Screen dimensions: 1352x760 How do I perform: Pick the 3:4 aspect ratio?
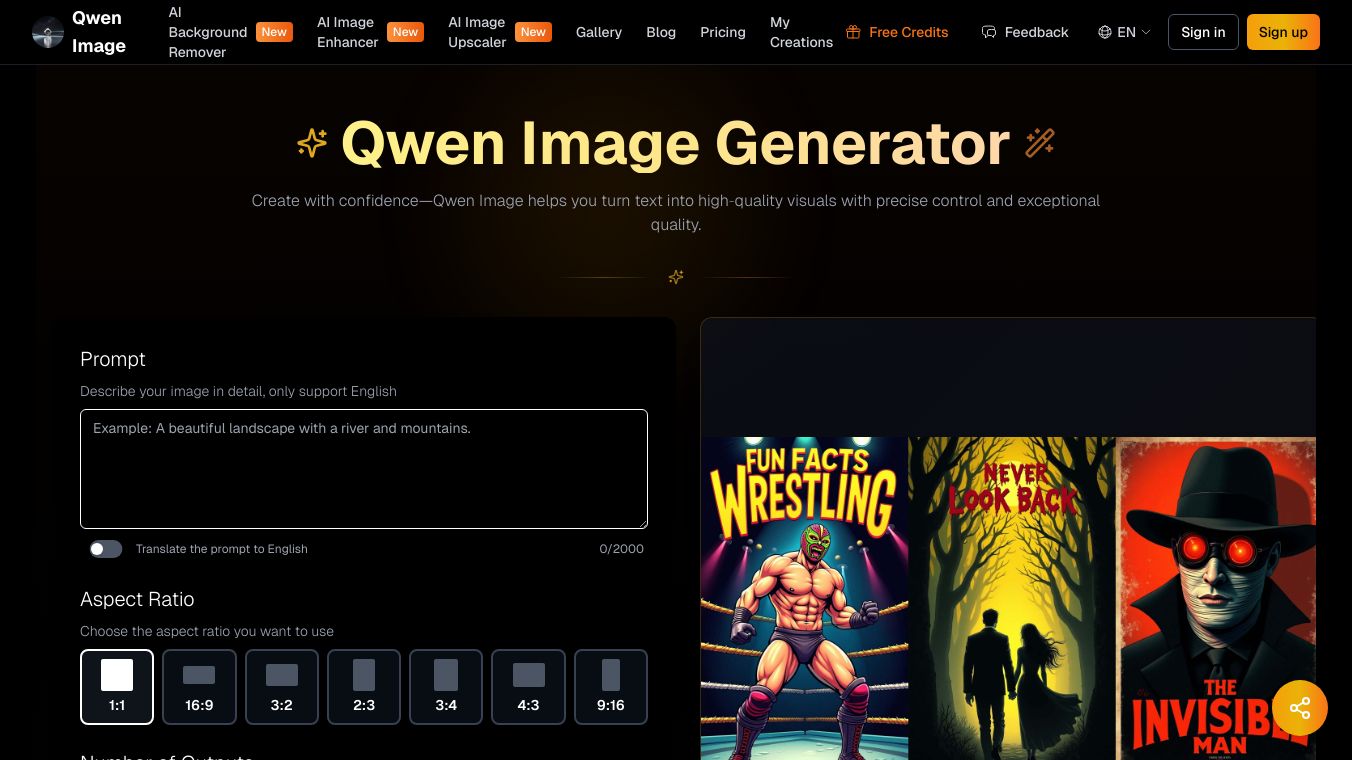pyautogui.click(x=446, y=687)
